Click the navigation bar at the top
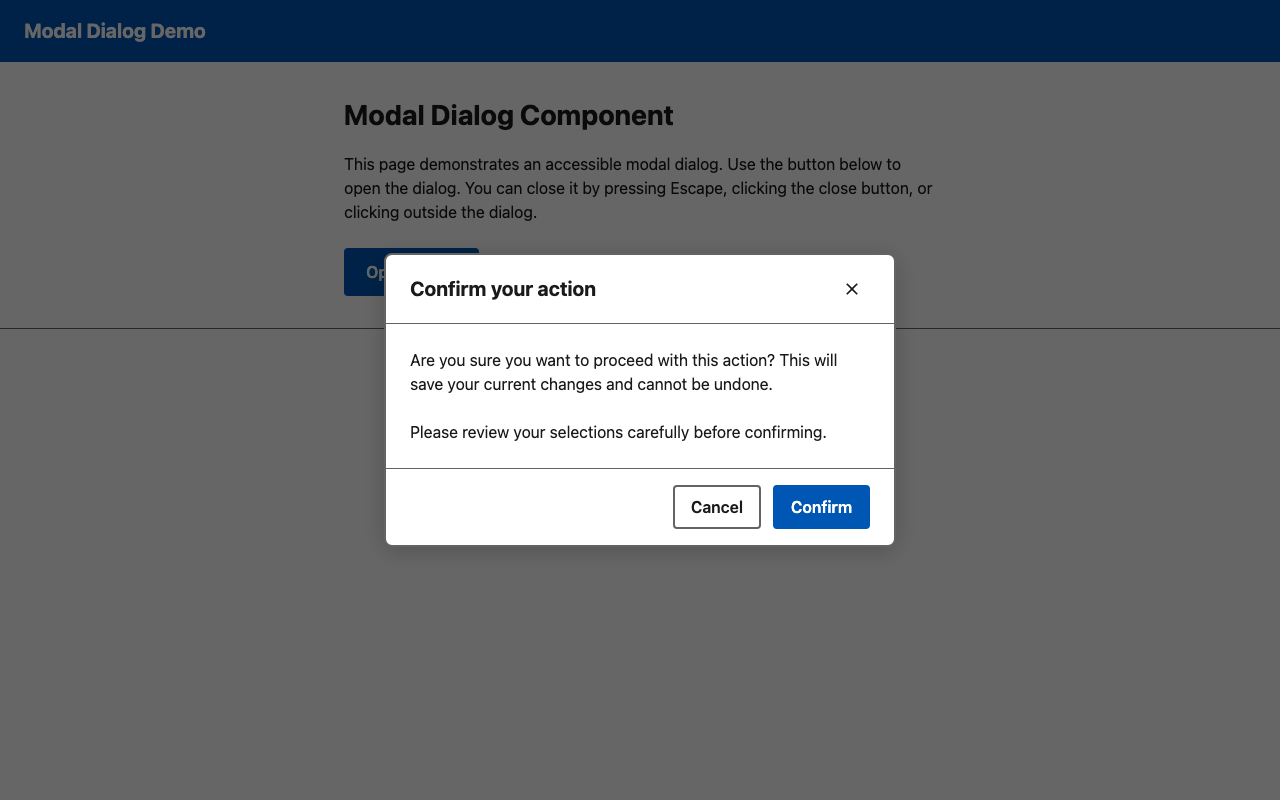The height and width of the screenshot is (800, 1280). [640, 31]
